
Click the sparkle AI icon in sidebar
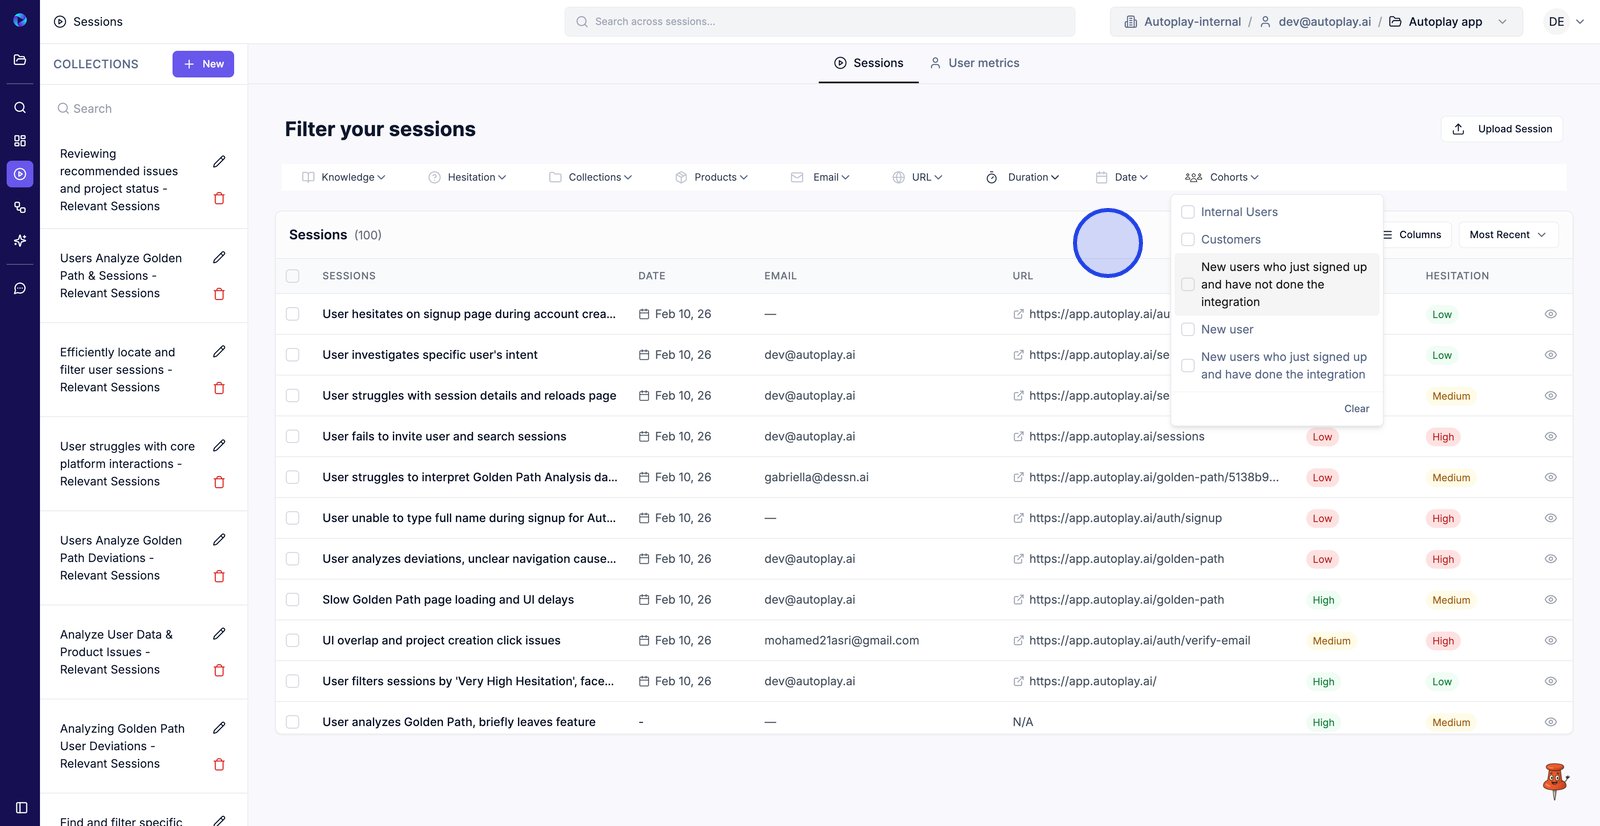point(20,241)
